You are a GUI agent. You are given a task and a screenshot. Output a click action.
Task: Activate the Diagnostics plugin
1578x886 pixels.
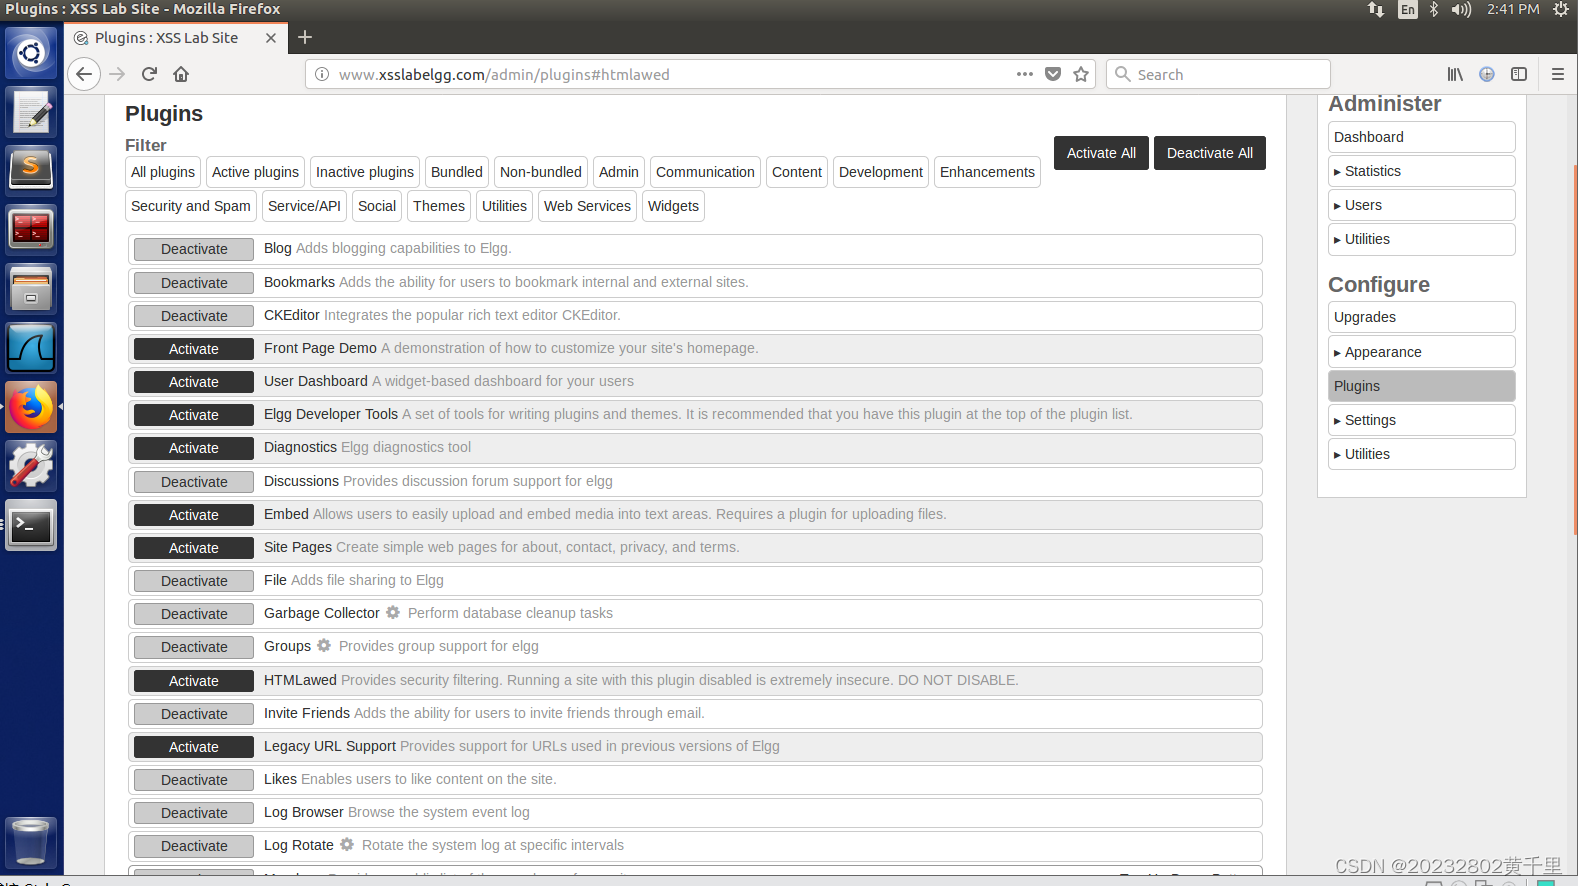click(194, 448)
